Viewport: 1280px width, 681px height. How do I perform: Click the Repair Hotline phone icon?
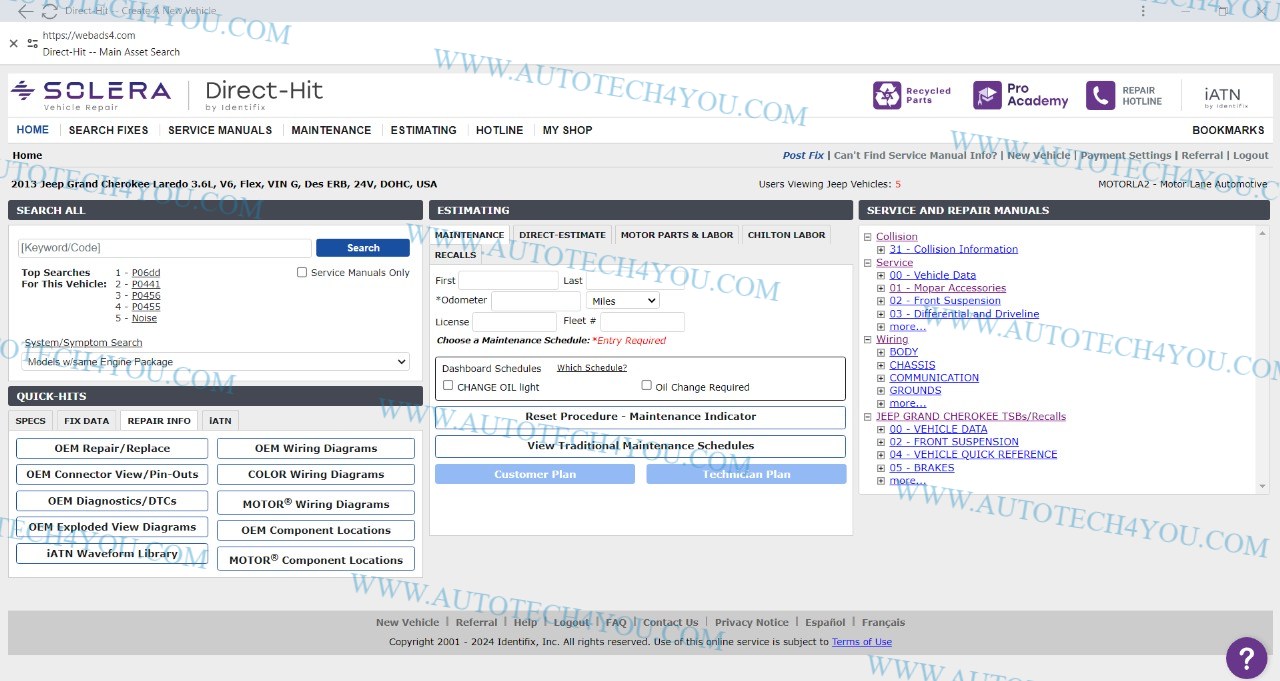(x=1100, y=95)
